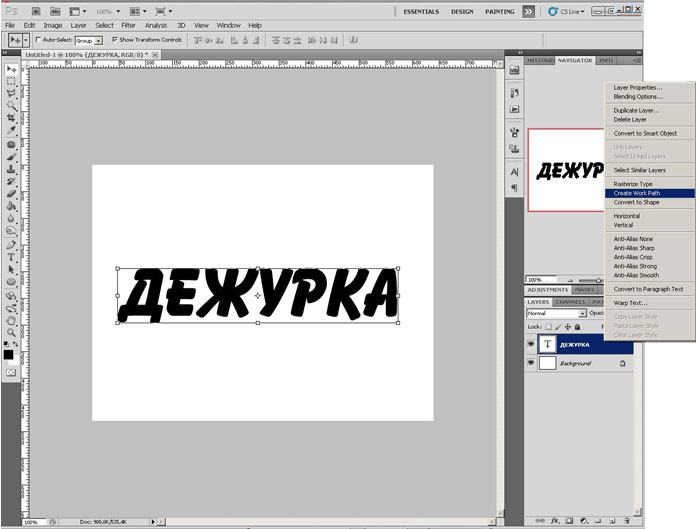Click the Delete layer trash icon
Viewport: 696px width, 529px height.
(x=625, y=521)
